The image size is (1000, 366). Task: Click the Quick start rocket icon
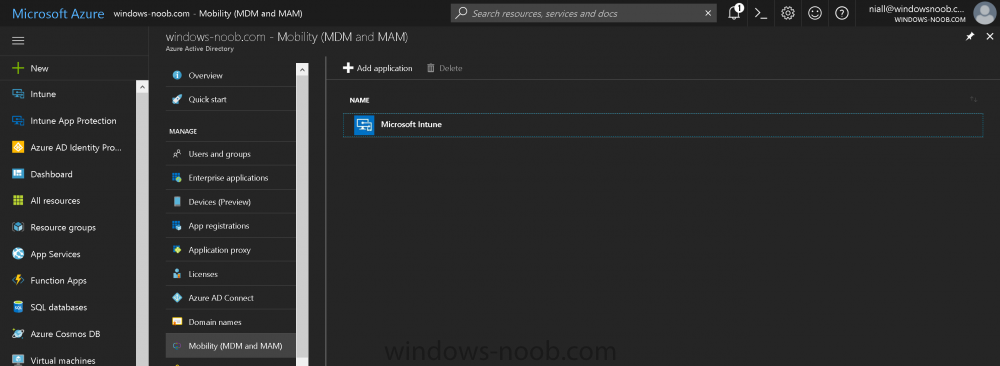[x=177, y=99]
